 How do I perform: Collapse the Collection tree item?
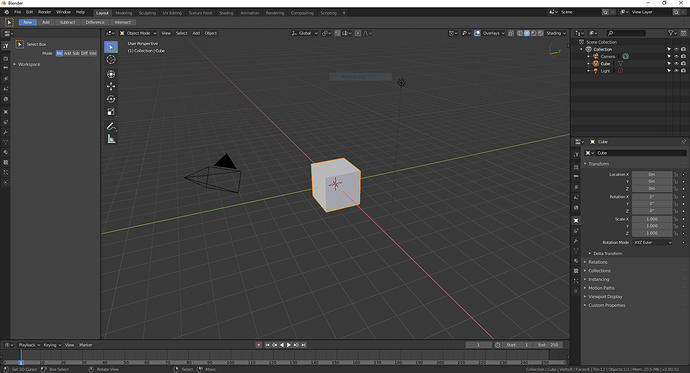pos(581,49)
